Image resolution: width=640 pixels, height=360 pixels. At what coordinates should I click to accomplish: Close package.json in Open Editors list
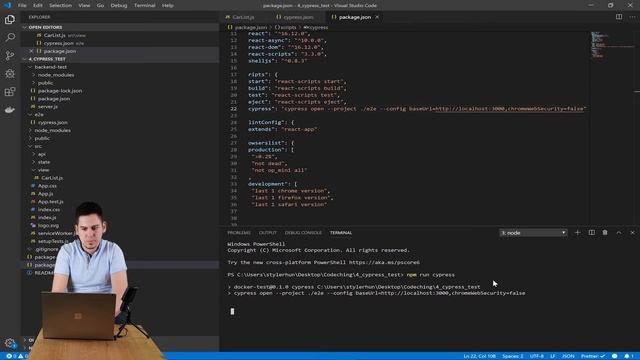[31, 51]
